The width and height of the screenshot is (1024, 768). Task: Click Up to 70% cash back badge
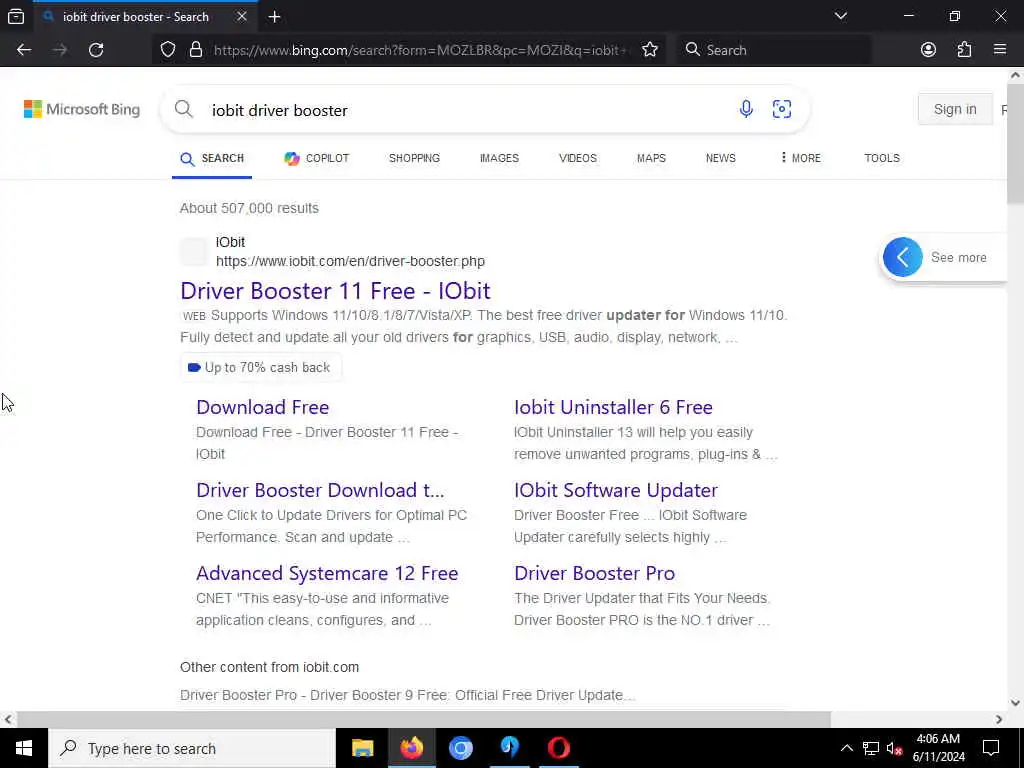coord(261,368)
